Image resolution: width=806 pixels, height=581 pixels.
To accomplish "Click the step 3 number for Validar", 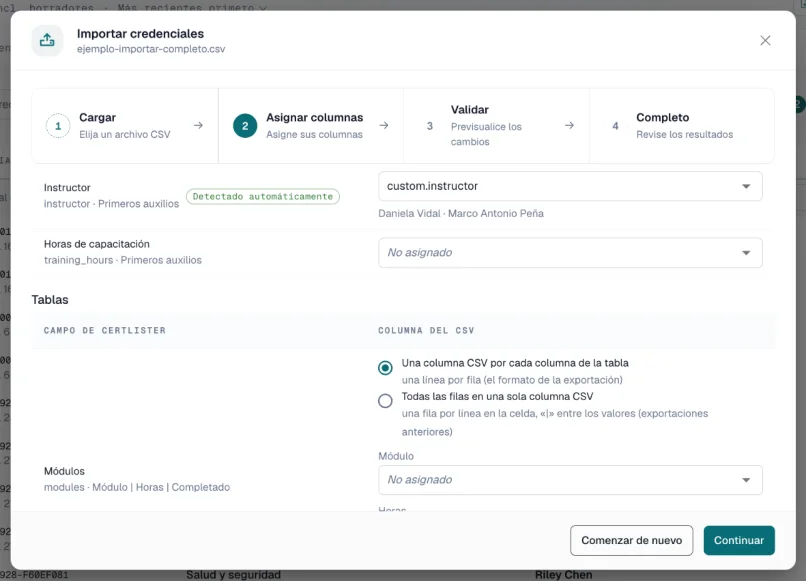I will (x=430, y=126).
